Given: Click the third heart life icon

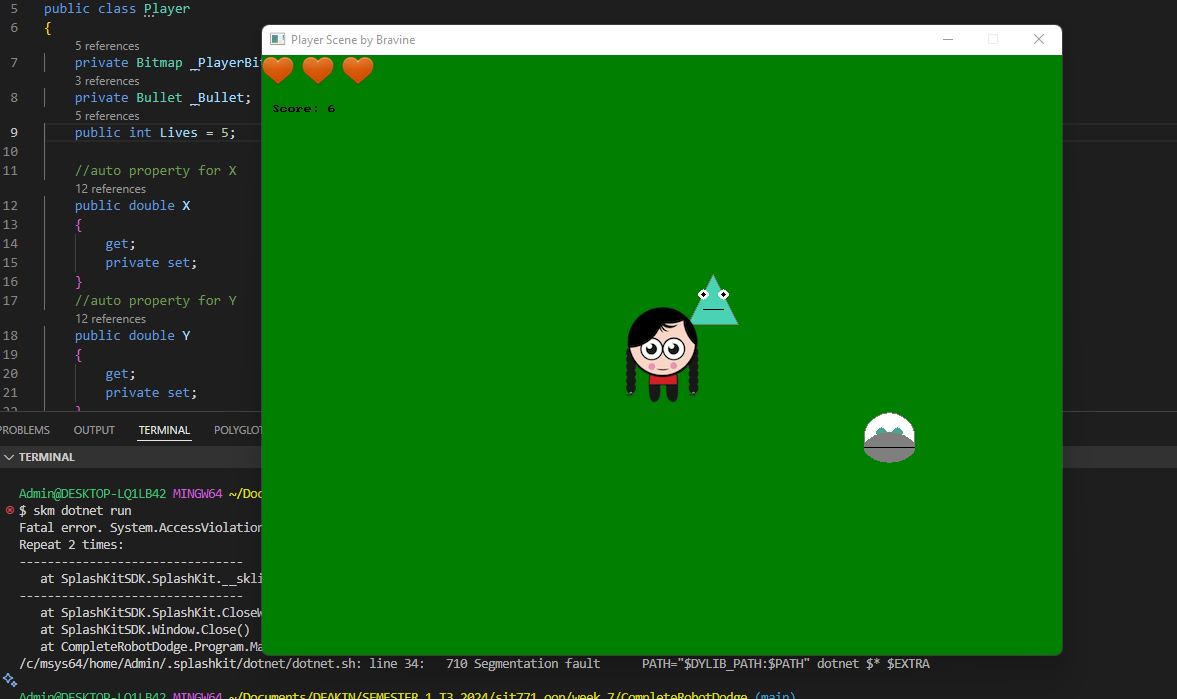Looking at the screenshot, I should pos(357,71).
